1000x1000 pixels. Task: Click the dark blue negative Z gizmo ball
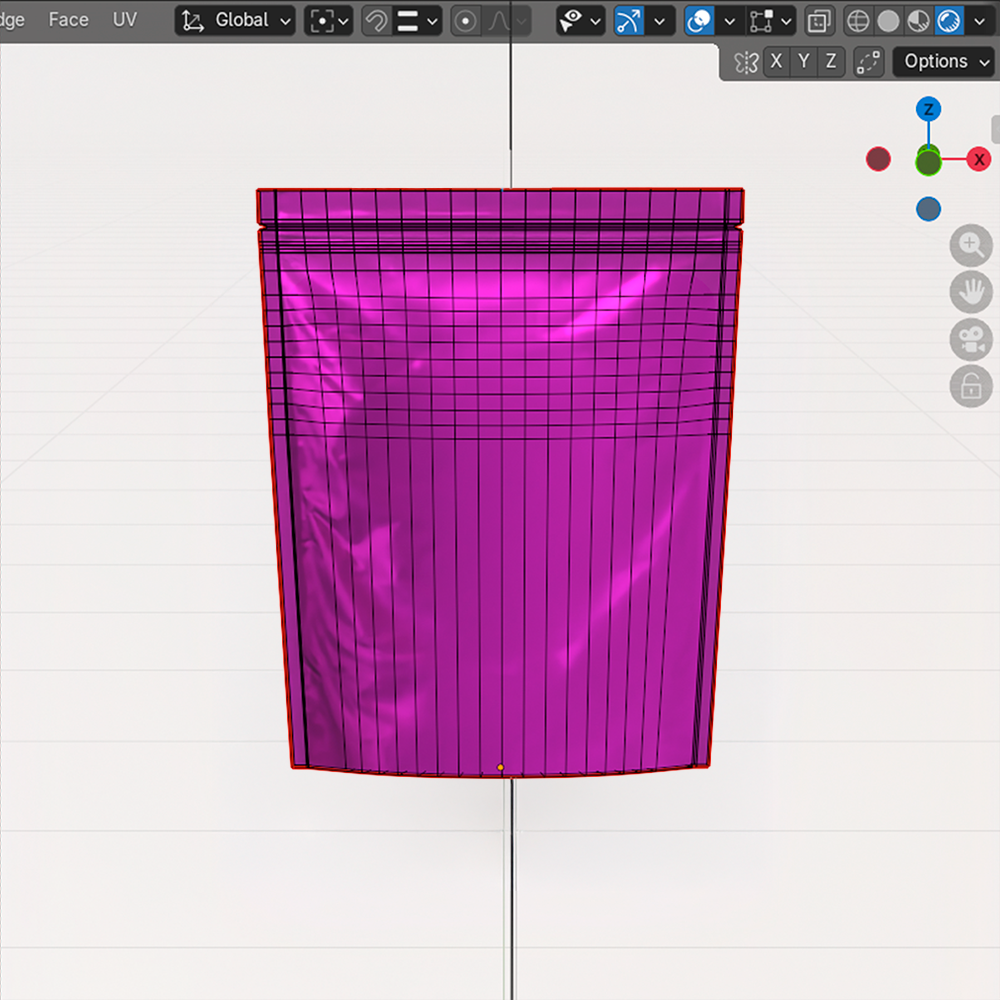pyautogui.click(x=929, y=209)
